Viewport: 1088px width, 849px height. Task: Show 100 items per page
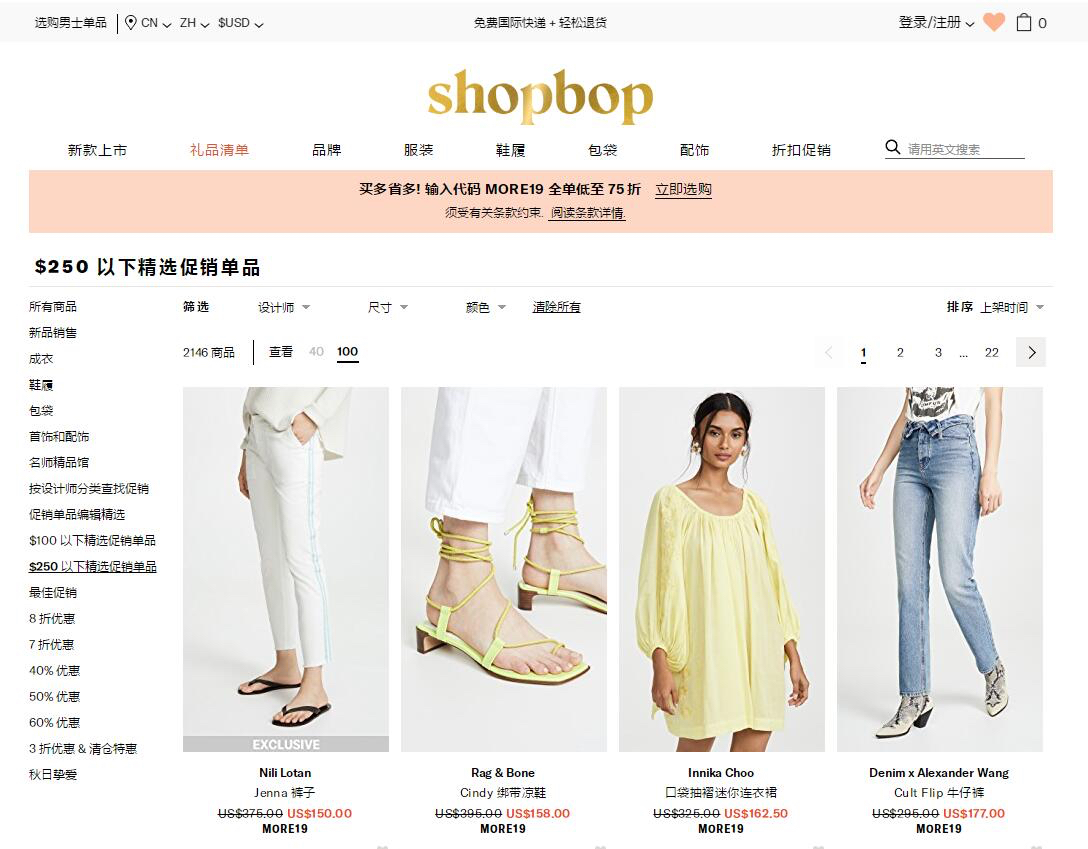coord(348,352)
